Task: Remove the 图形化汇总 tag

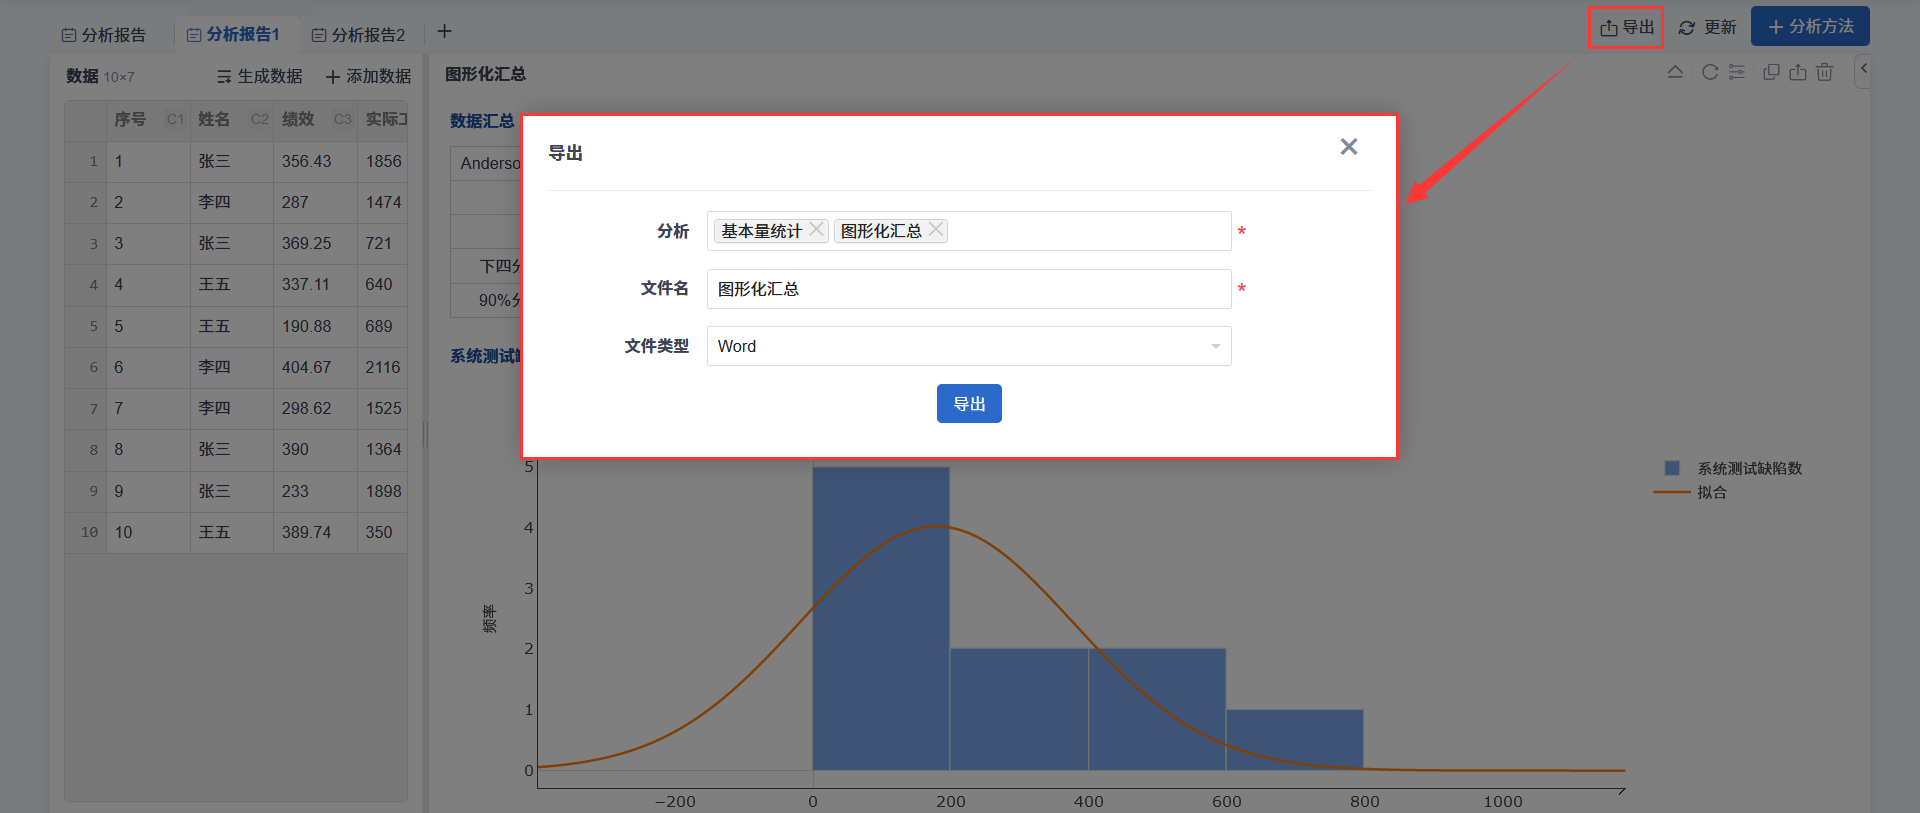Action: pyautogui.click(x=936, y=230)
